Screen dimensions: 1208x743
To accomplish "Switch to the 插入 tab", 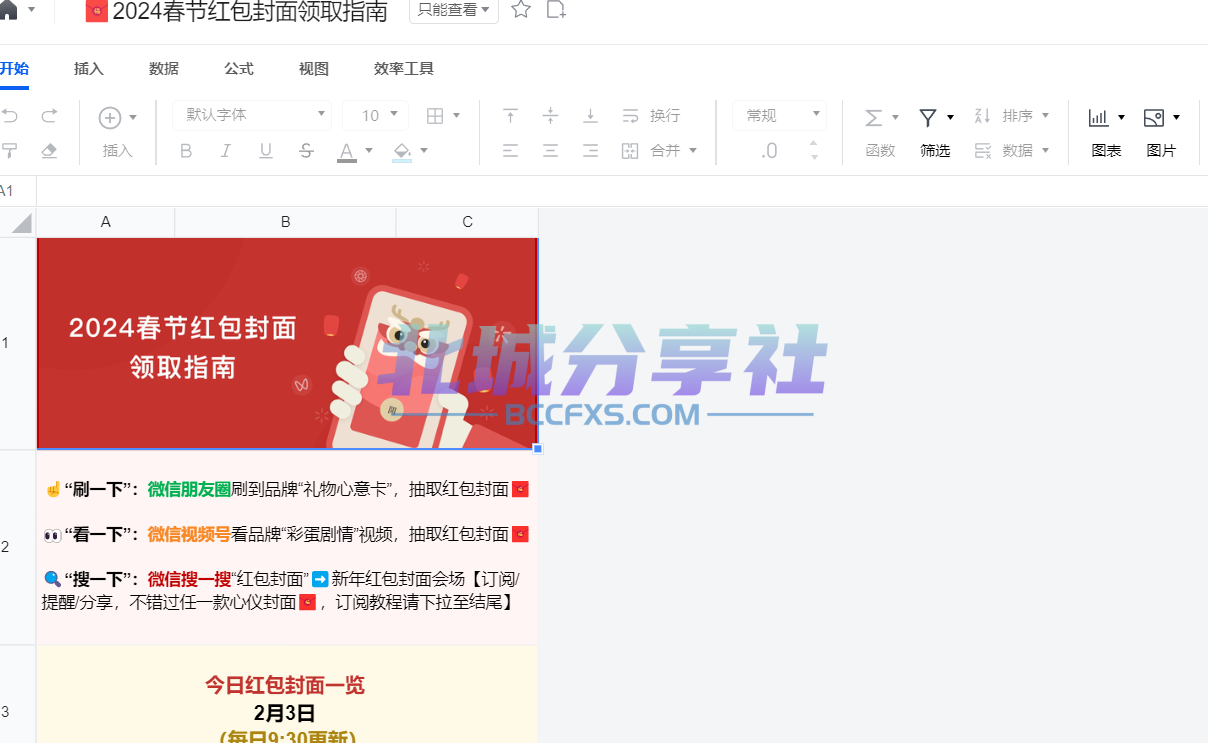I will point(89,69).
